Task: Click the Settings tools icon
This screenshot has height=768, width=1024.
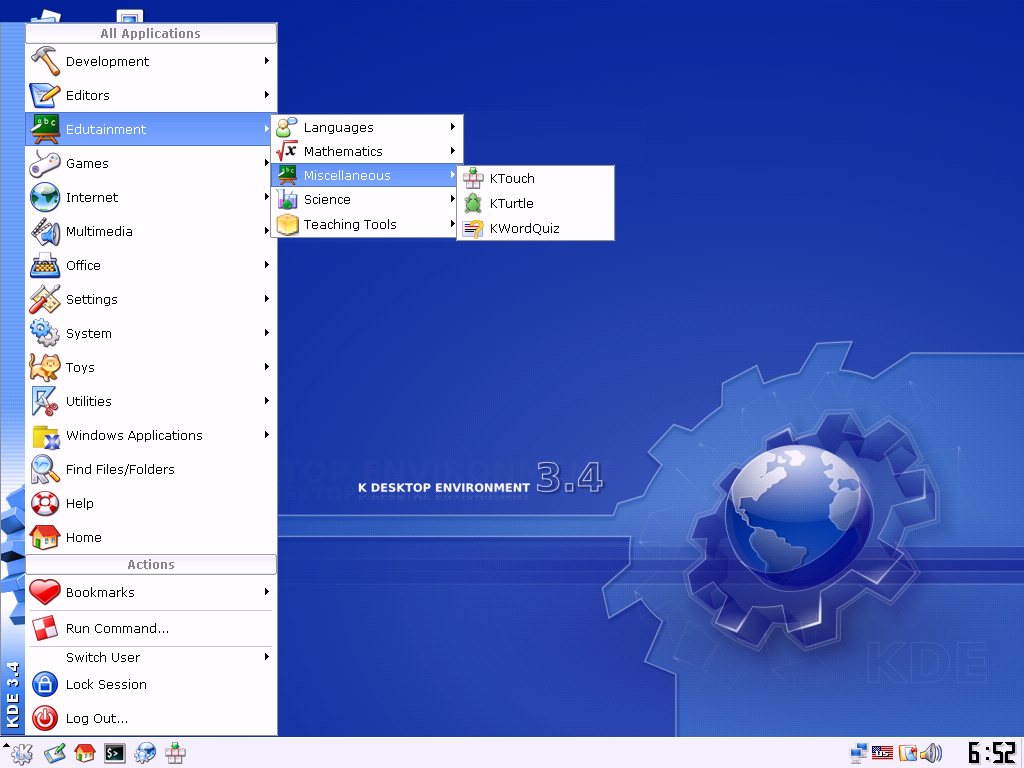Action: coord(45,299)
